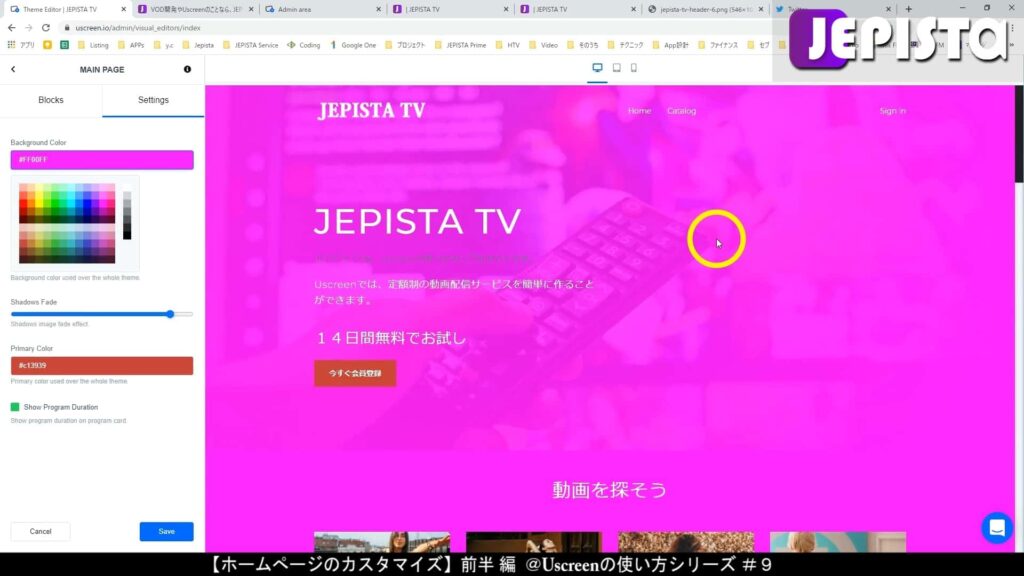
Task: Open the Google One bookmark
Action: pos(353,45)
